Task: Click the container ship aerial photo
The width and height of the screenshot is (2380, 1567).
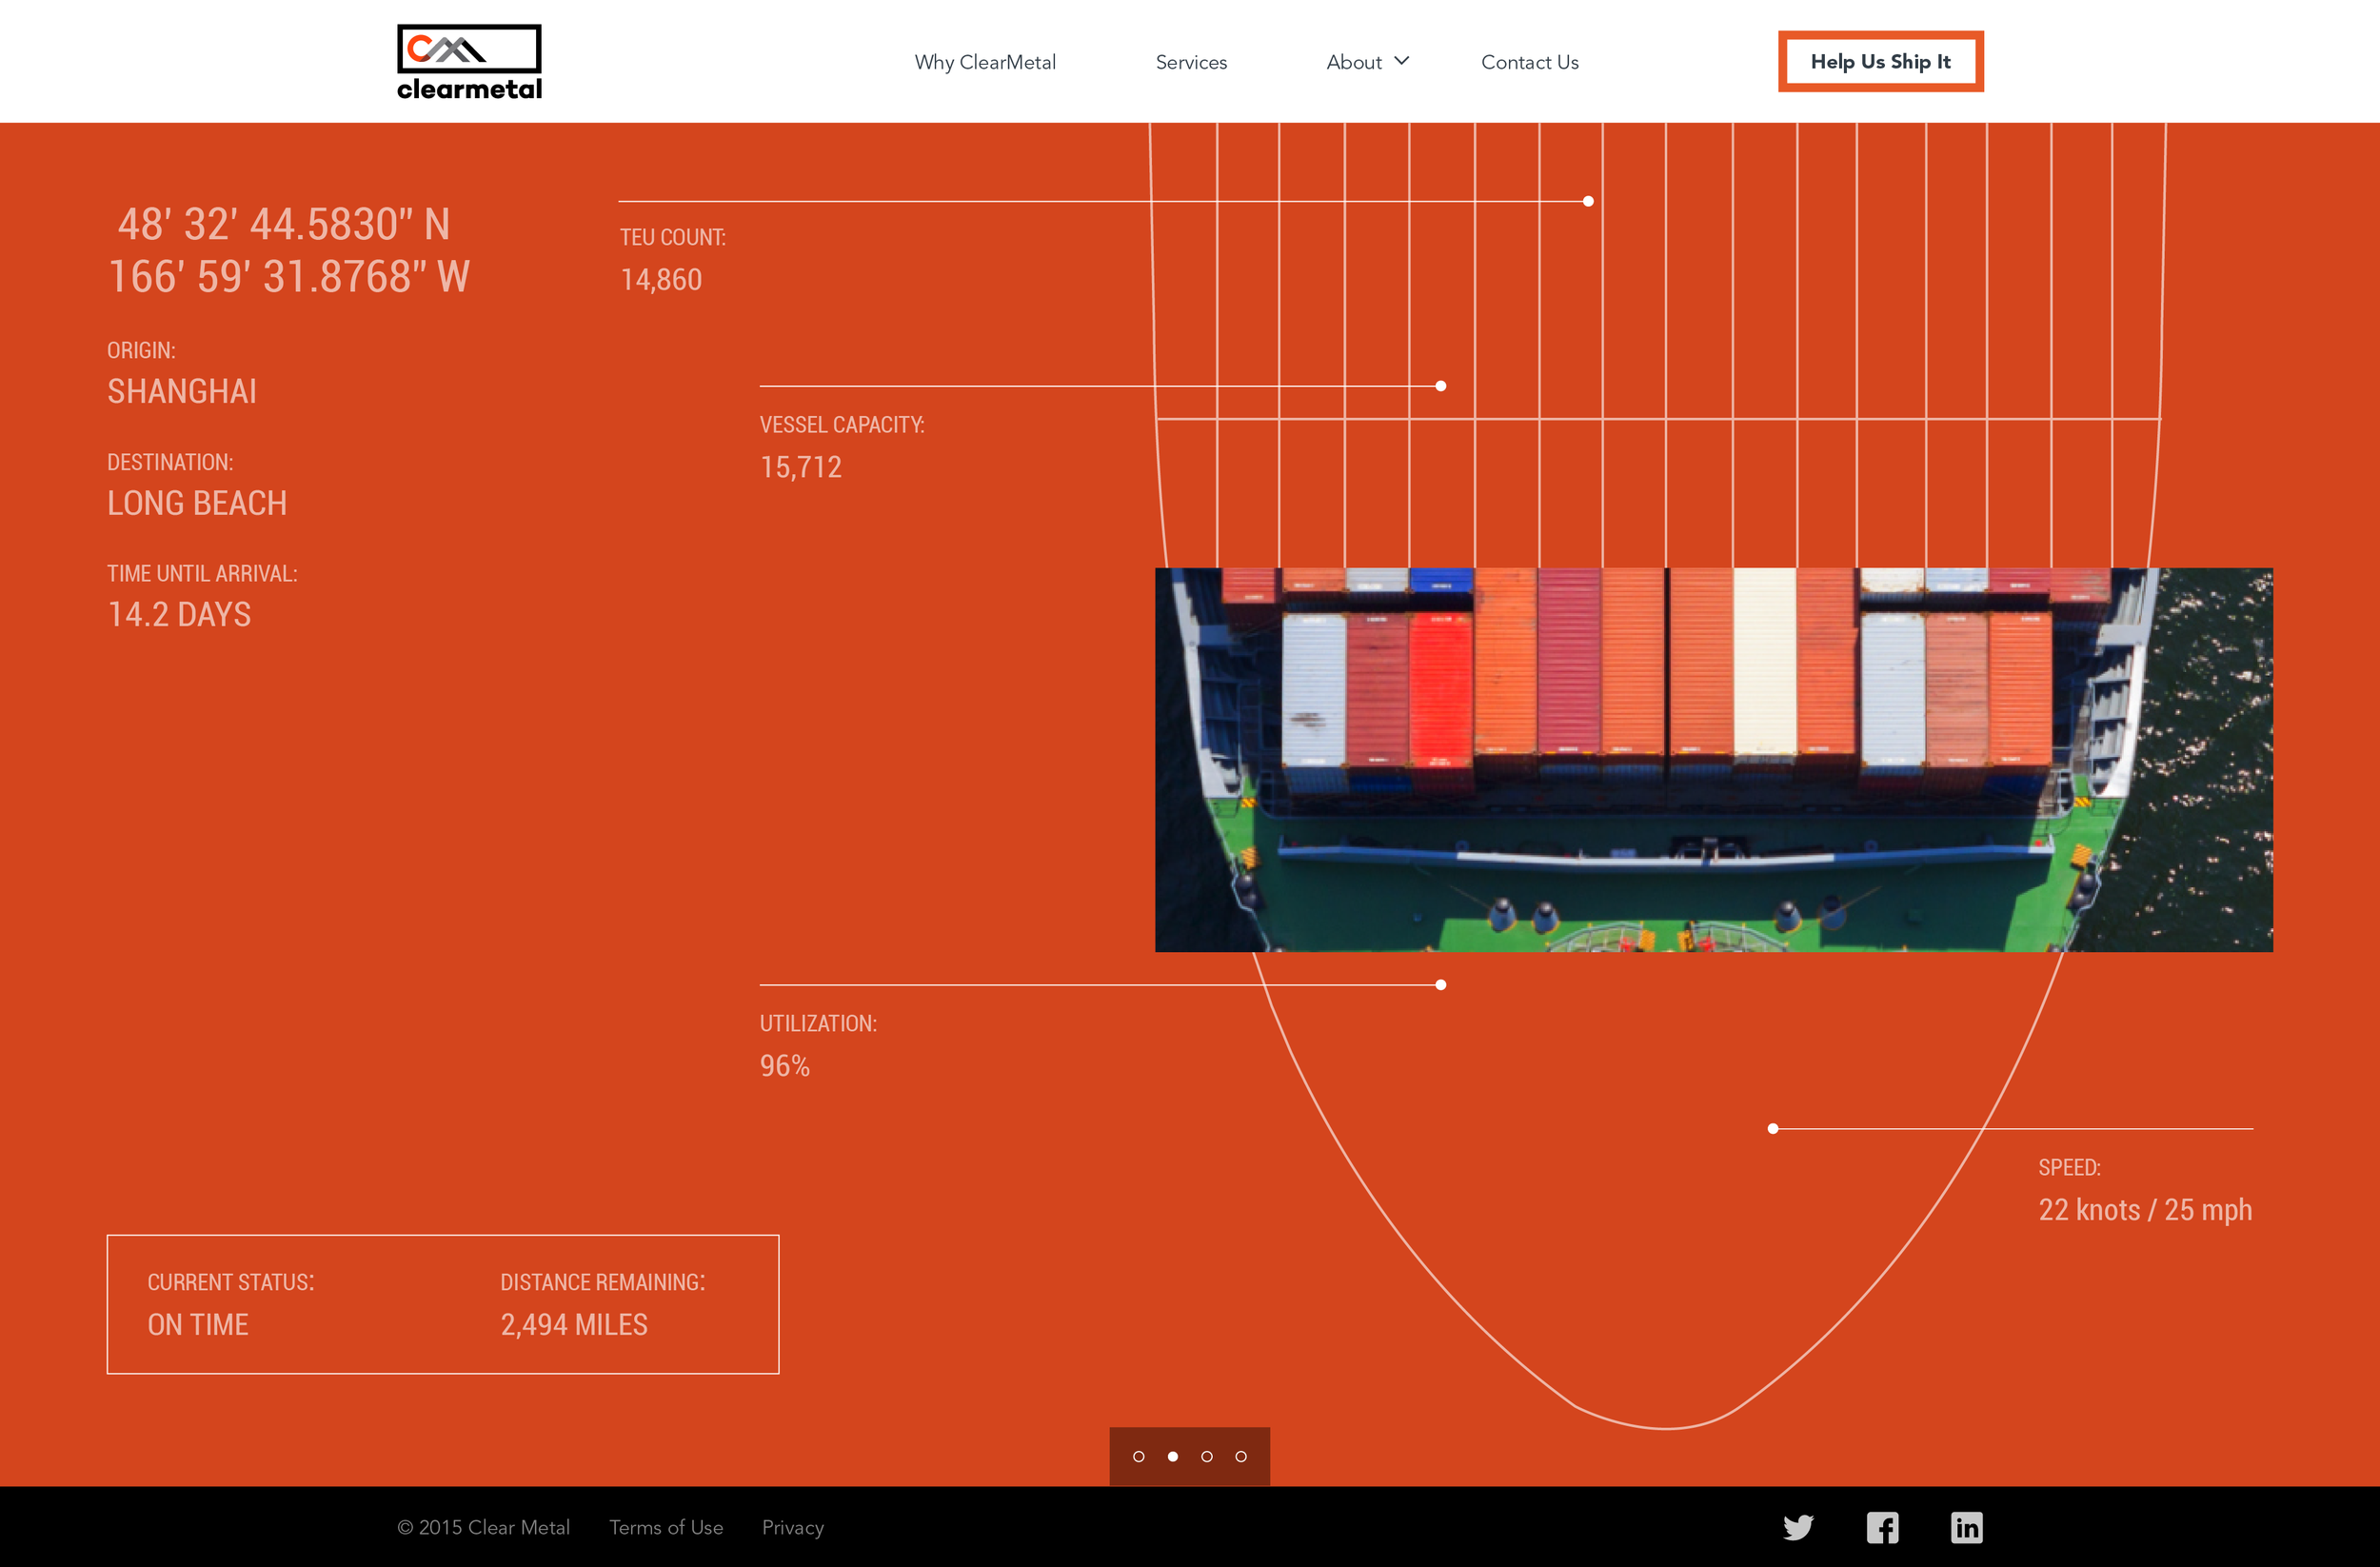Action: pos(1713,760)
